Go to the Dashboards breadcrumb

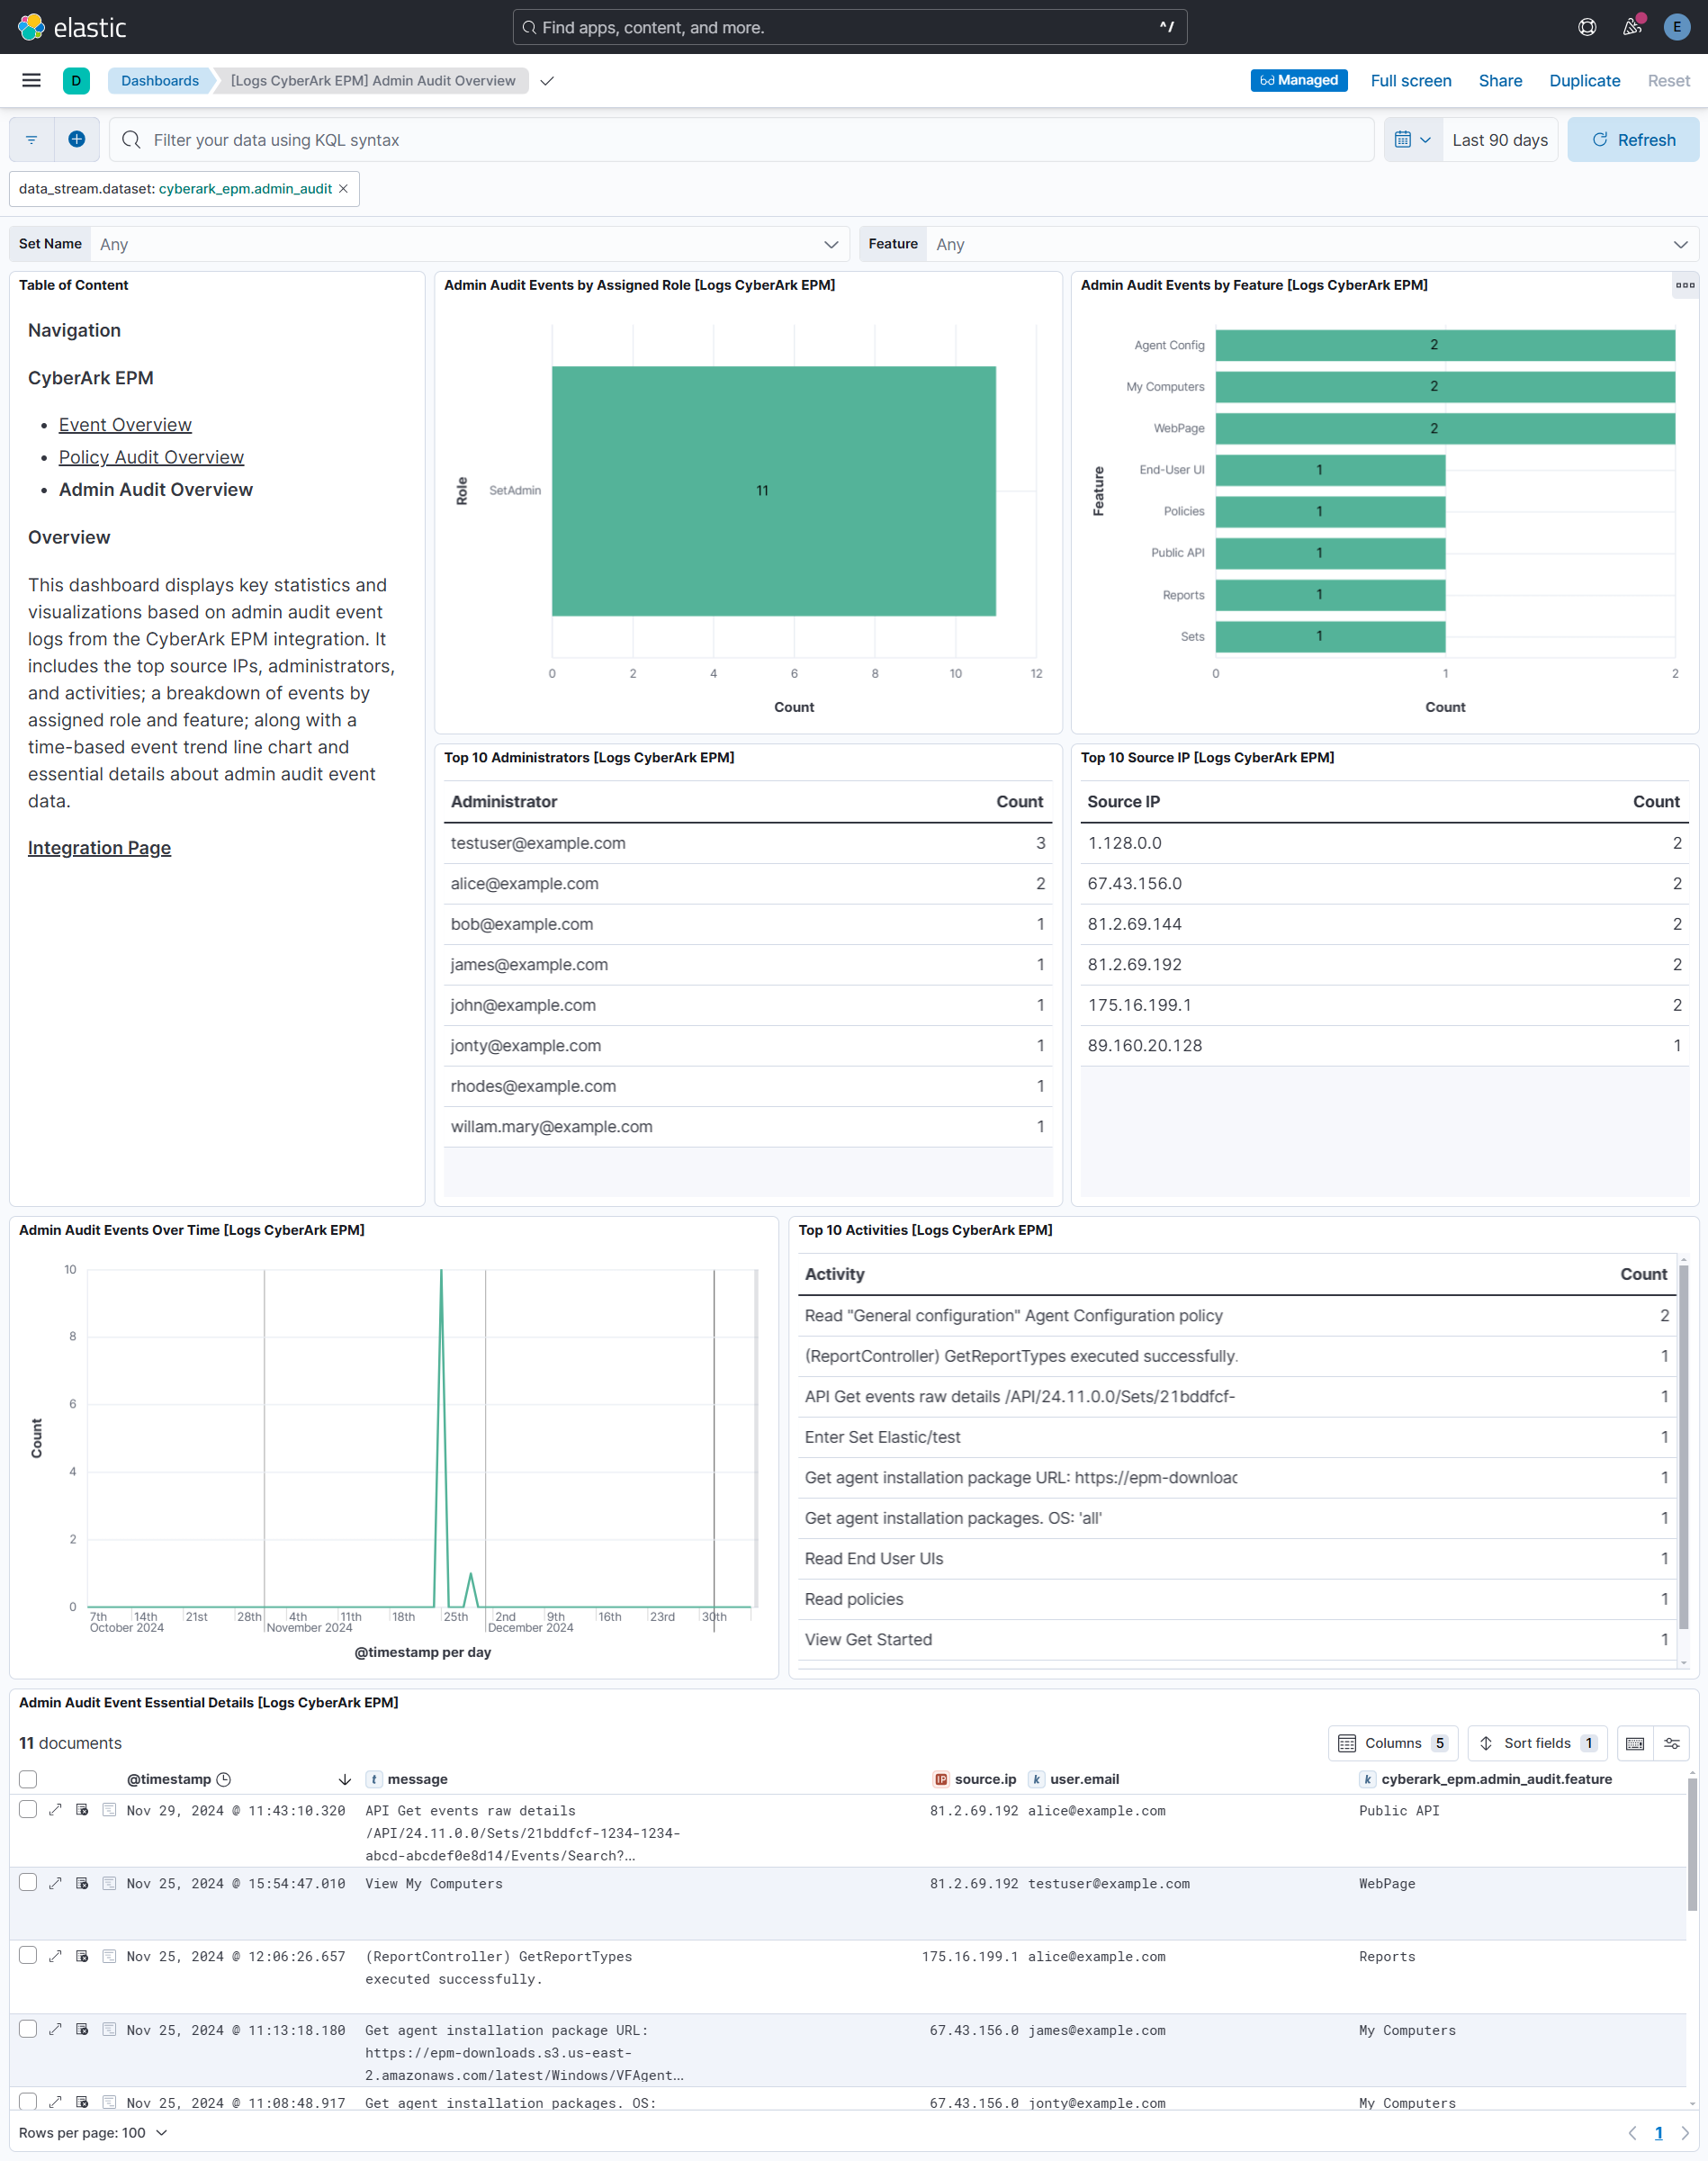coord(160,81)
